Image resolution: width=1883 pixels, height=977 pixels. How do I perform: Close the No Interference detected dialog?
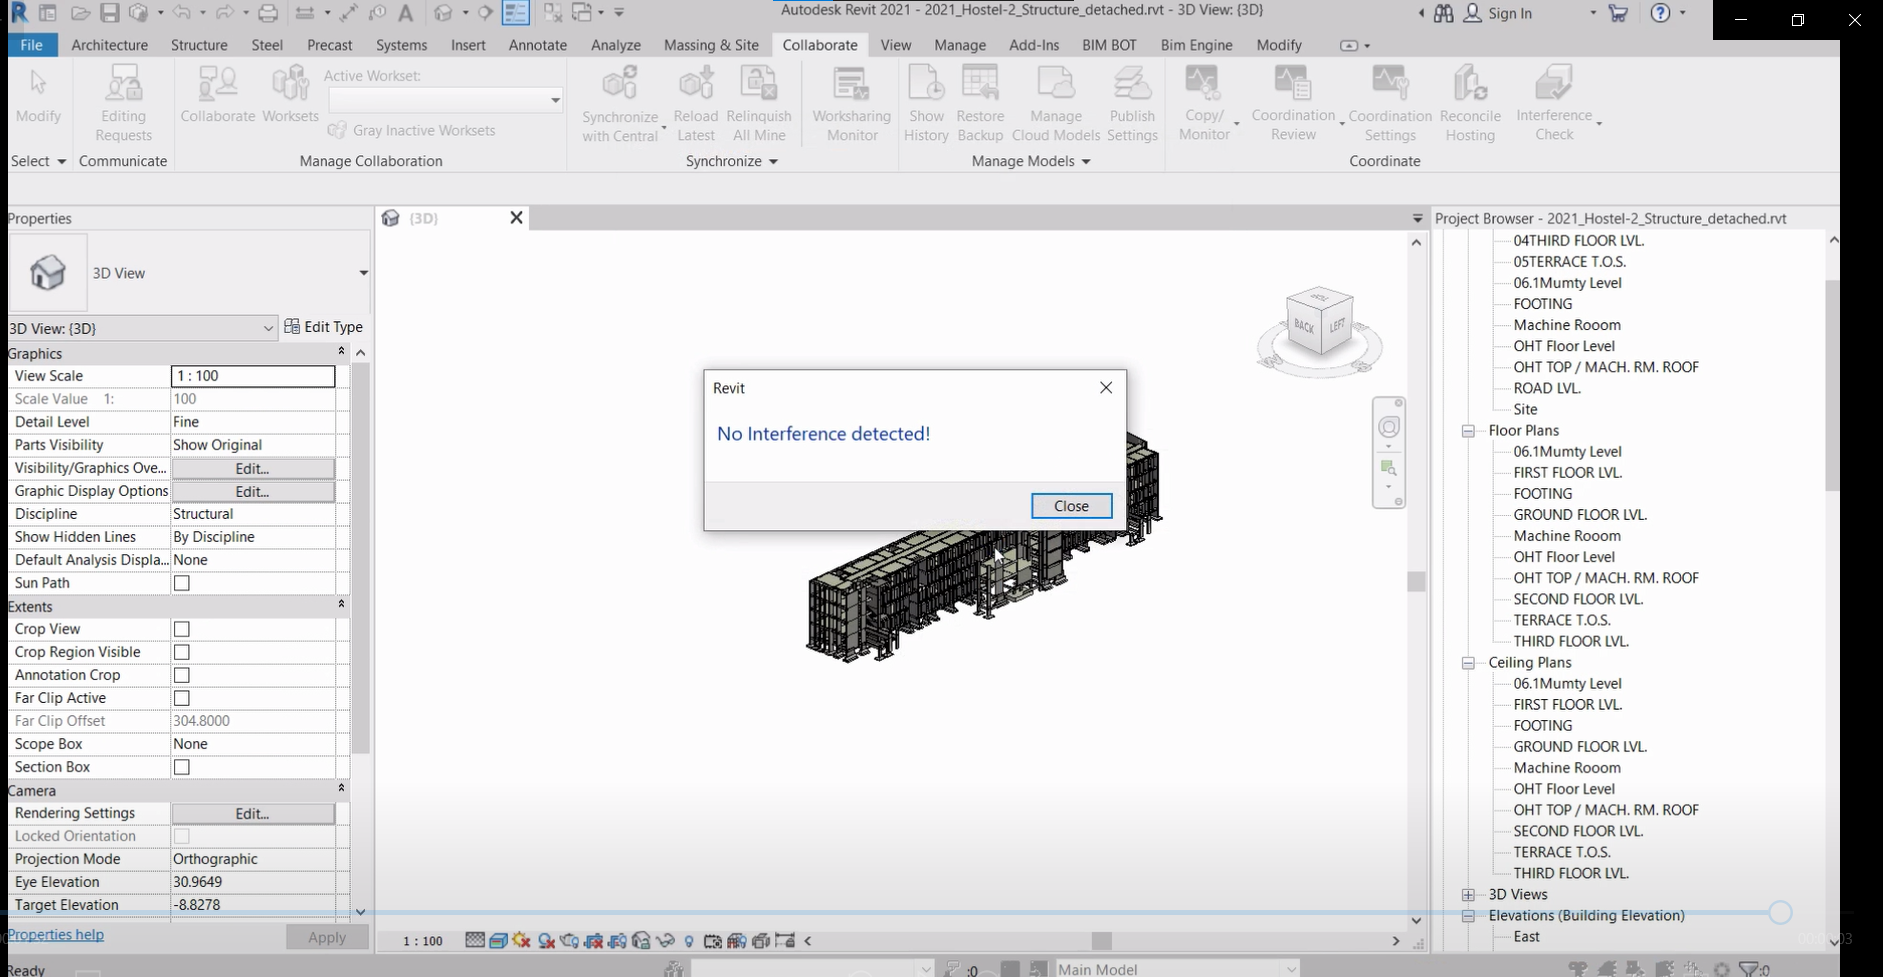point(1071,506)
